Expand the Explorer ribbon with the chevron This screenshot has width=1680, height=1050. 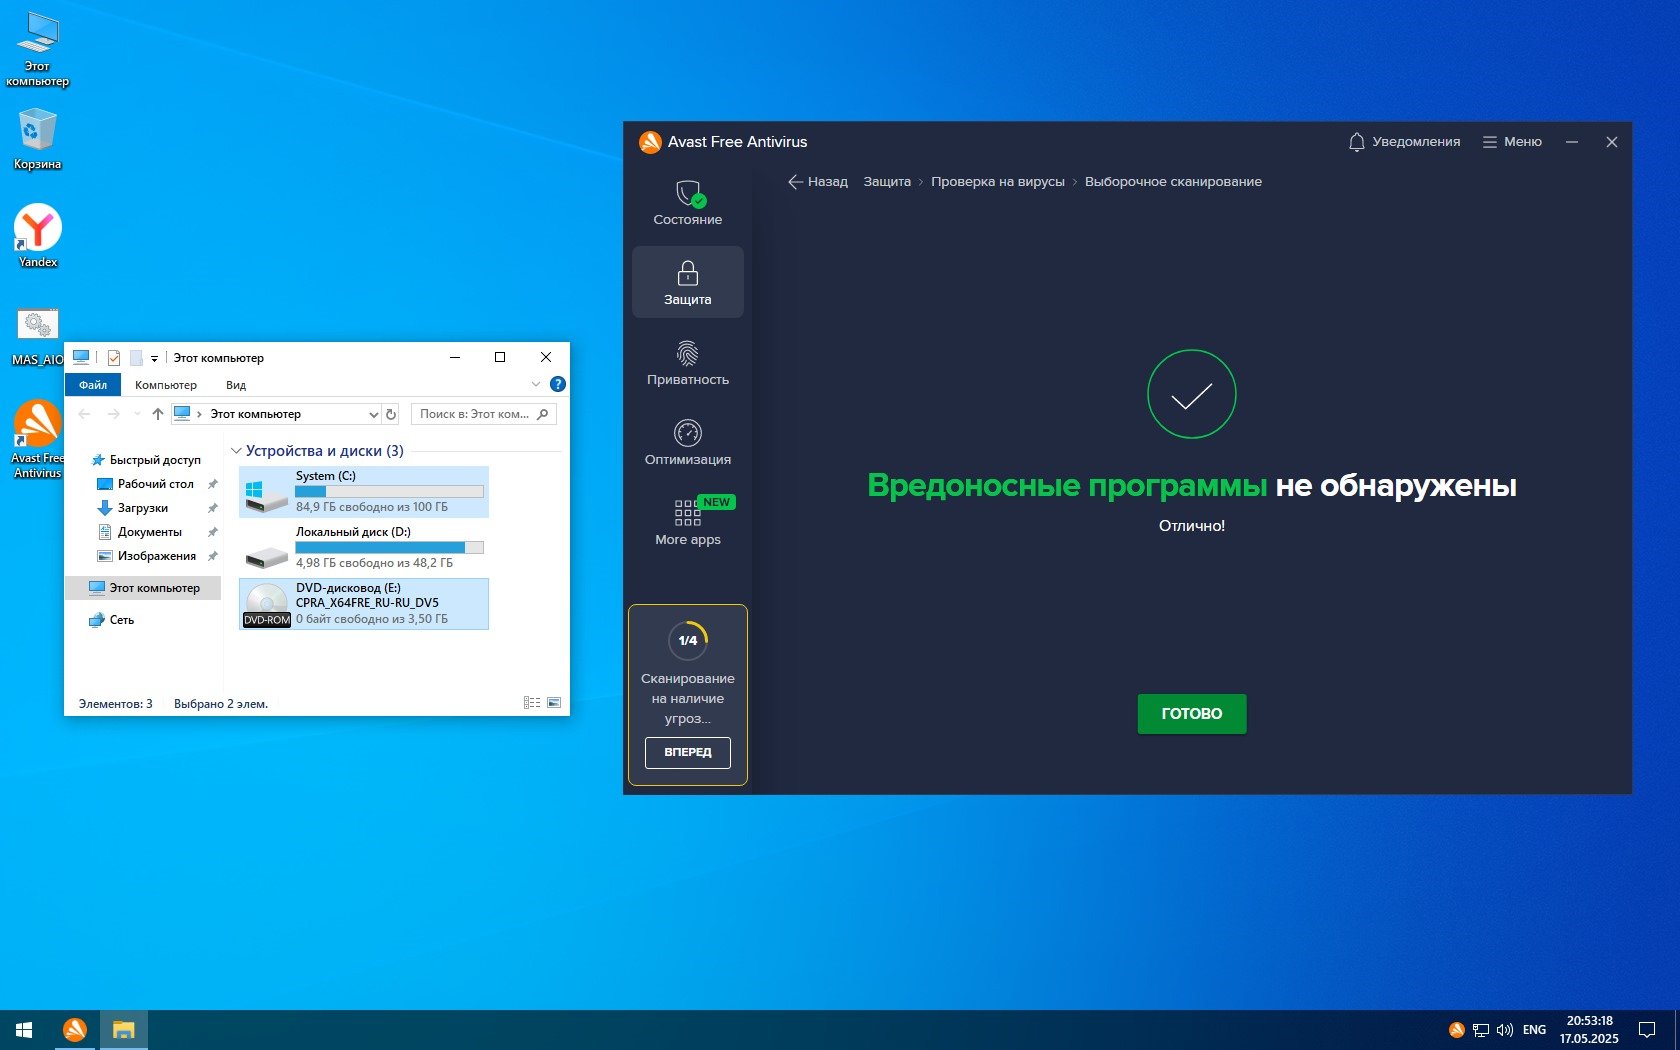536,384
